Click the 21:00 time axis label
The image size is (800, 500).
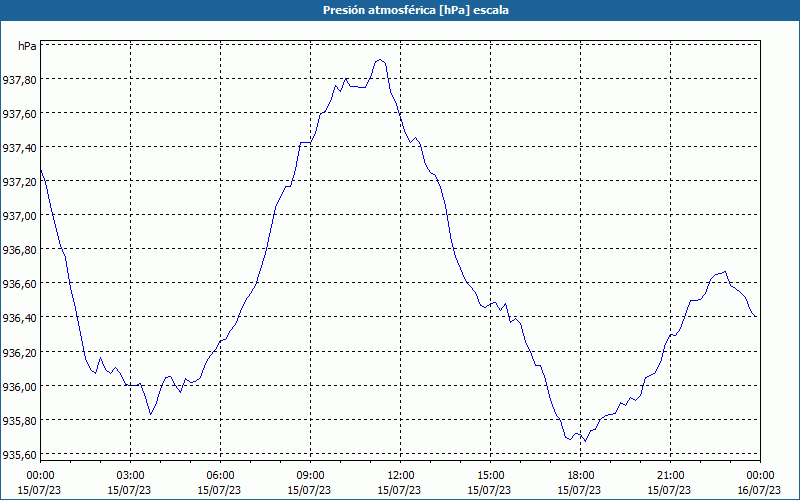point(670,476)
